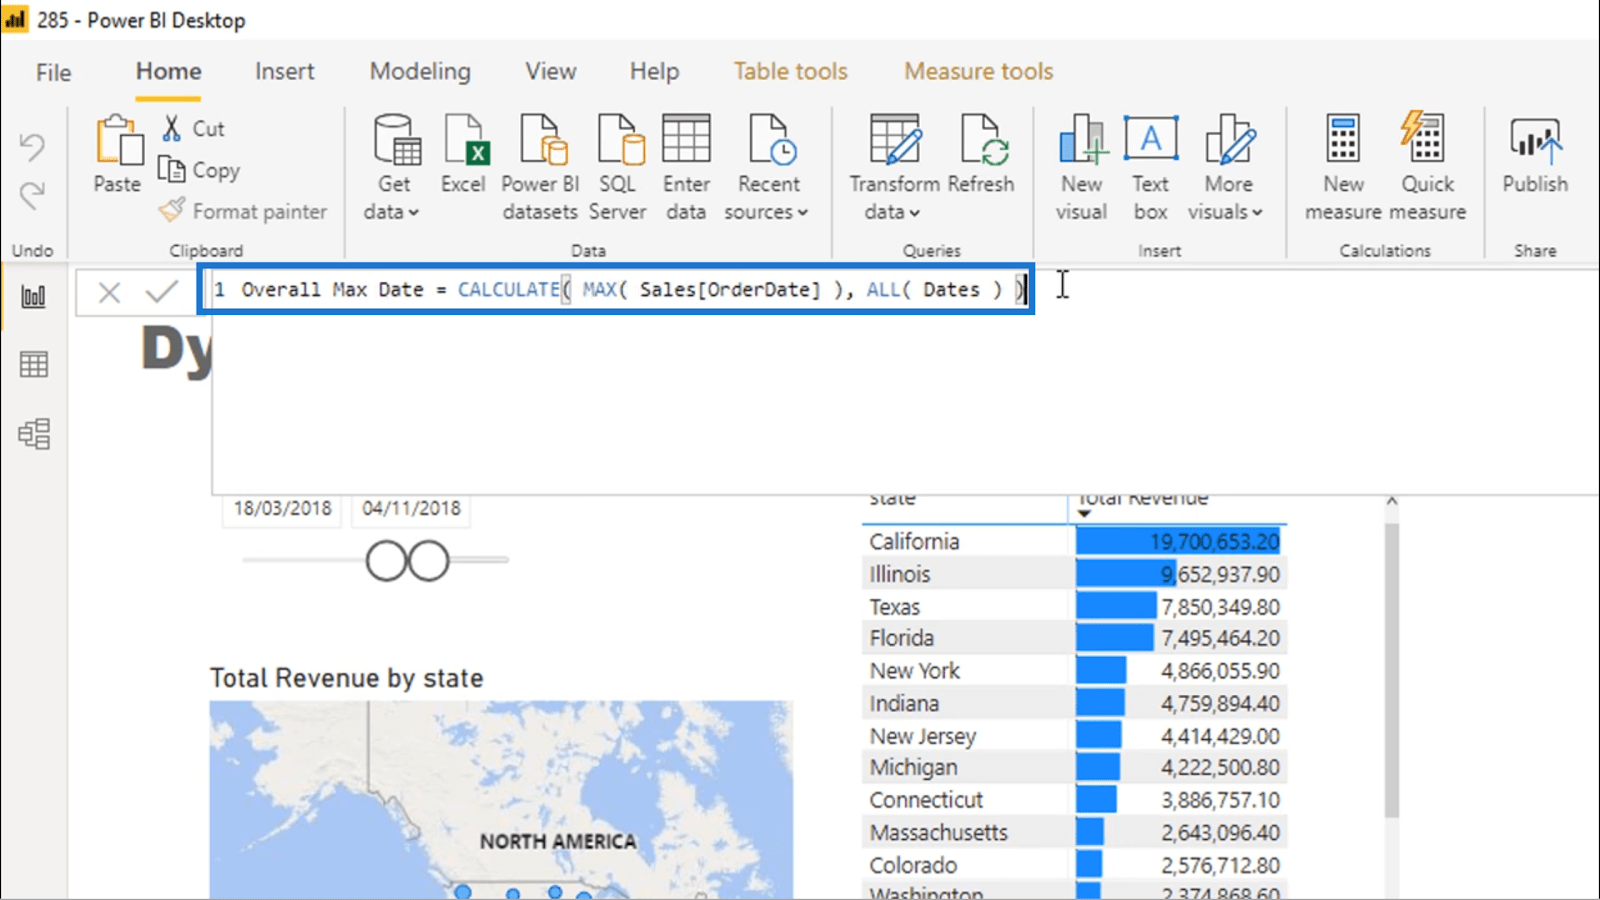Select the California row
The width and height of the screenshot is (1600, 900).
point(1074,541)
